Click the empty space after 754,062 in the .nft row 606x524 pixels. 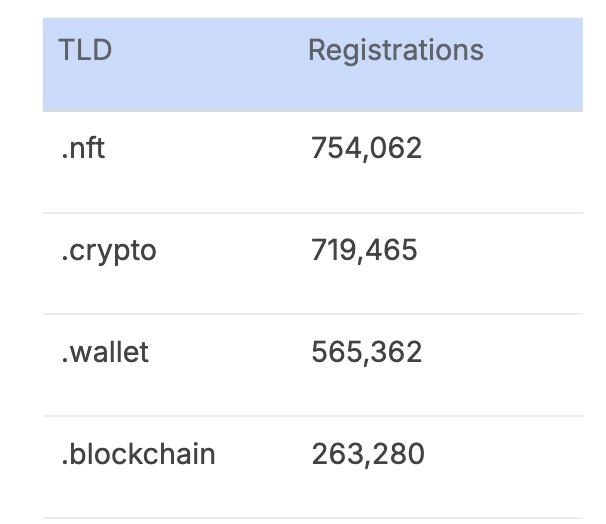point(502,162)
